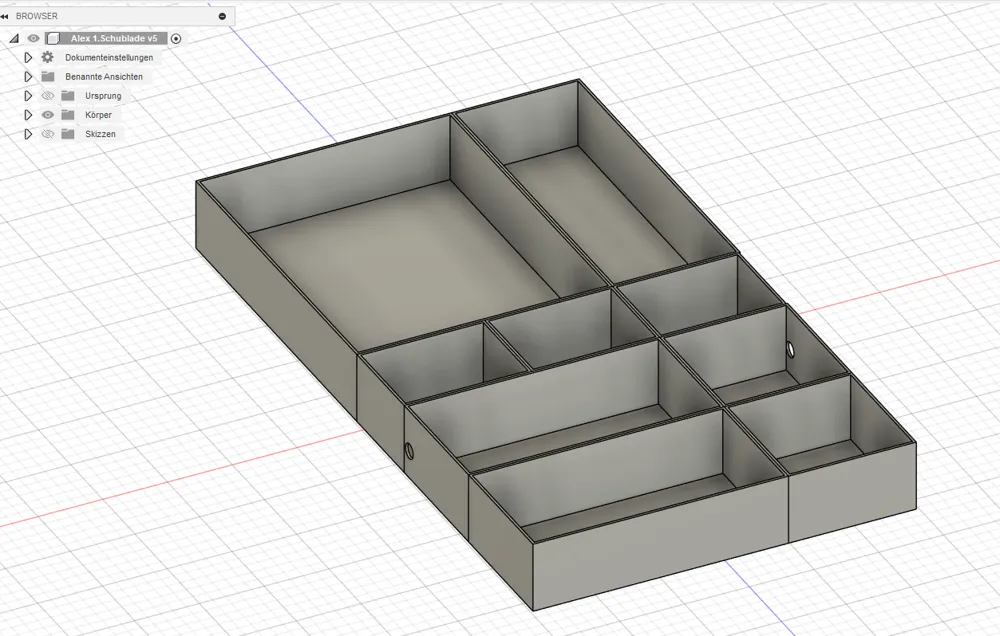Click the folder icon of Skizzen
The width and height of the screenshot is (1000, 636).
point(68,134)
